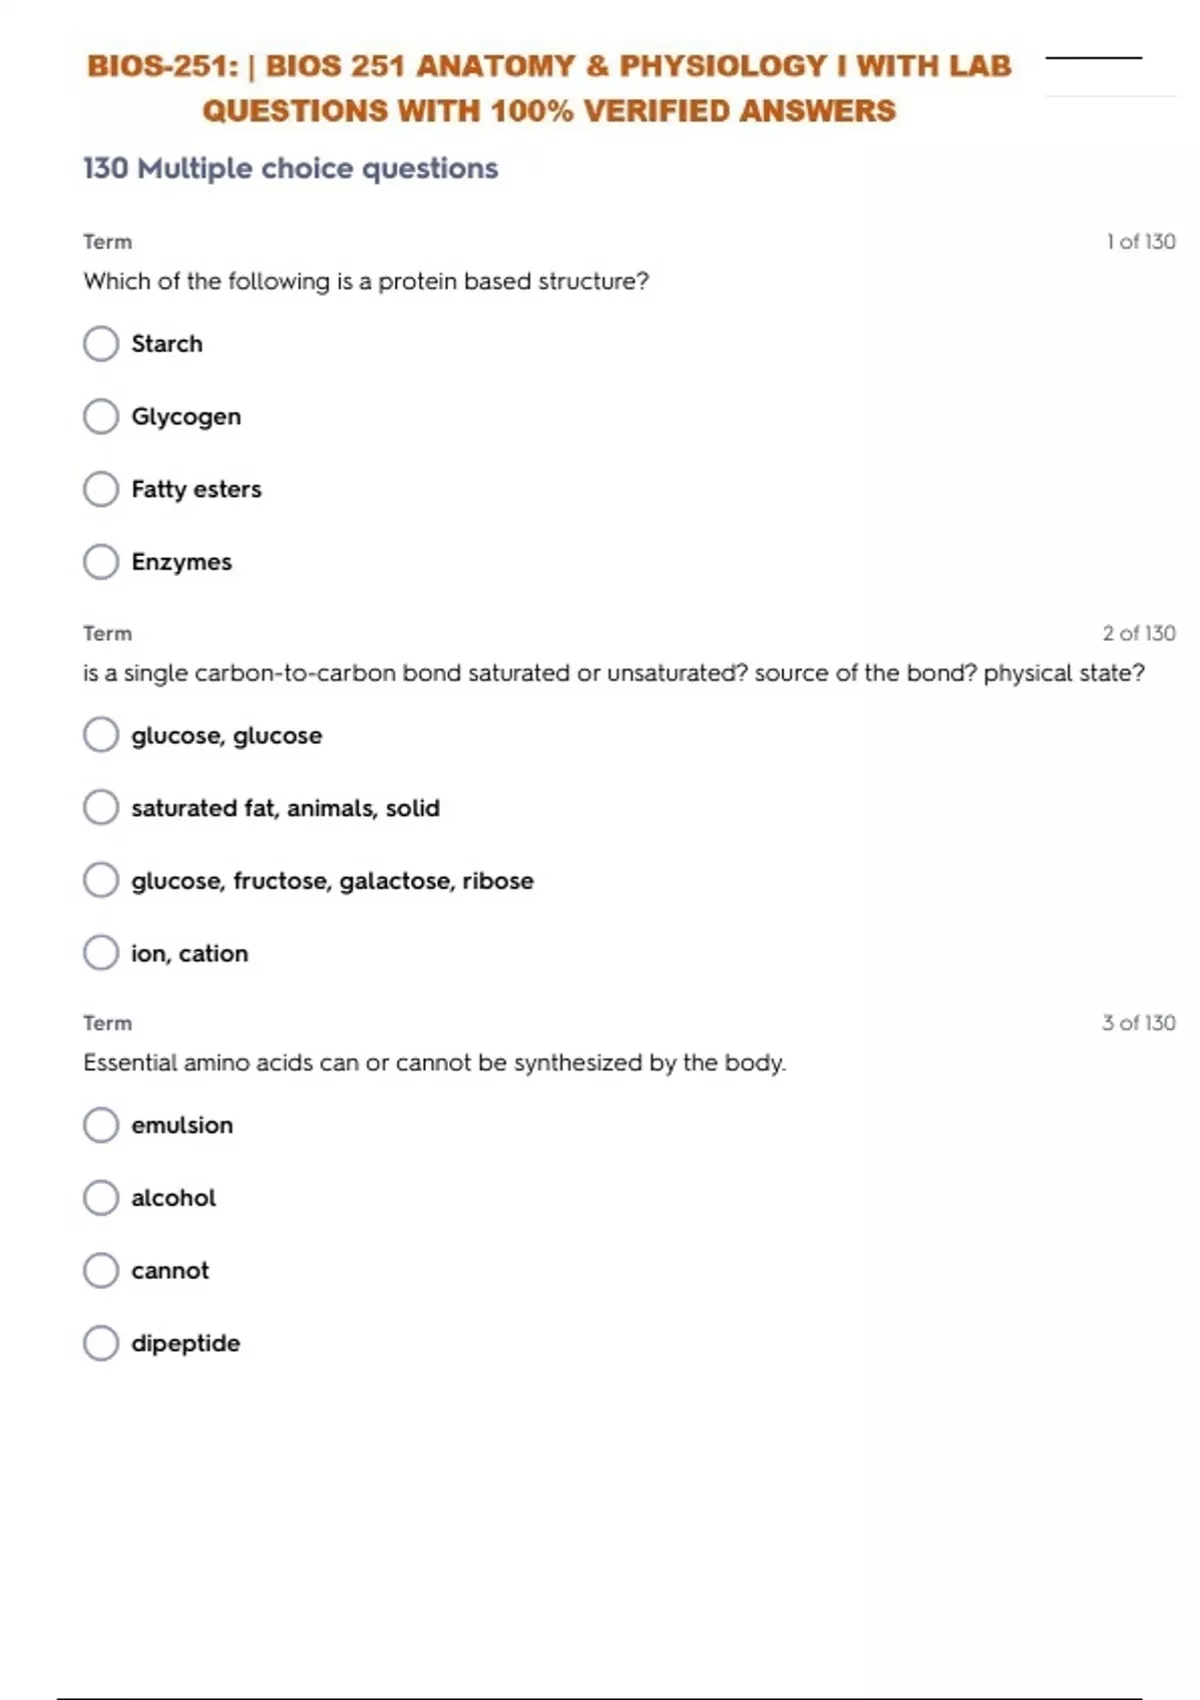Click the essential amino acids question text

pyautogui.click(x=434, y=1063)
